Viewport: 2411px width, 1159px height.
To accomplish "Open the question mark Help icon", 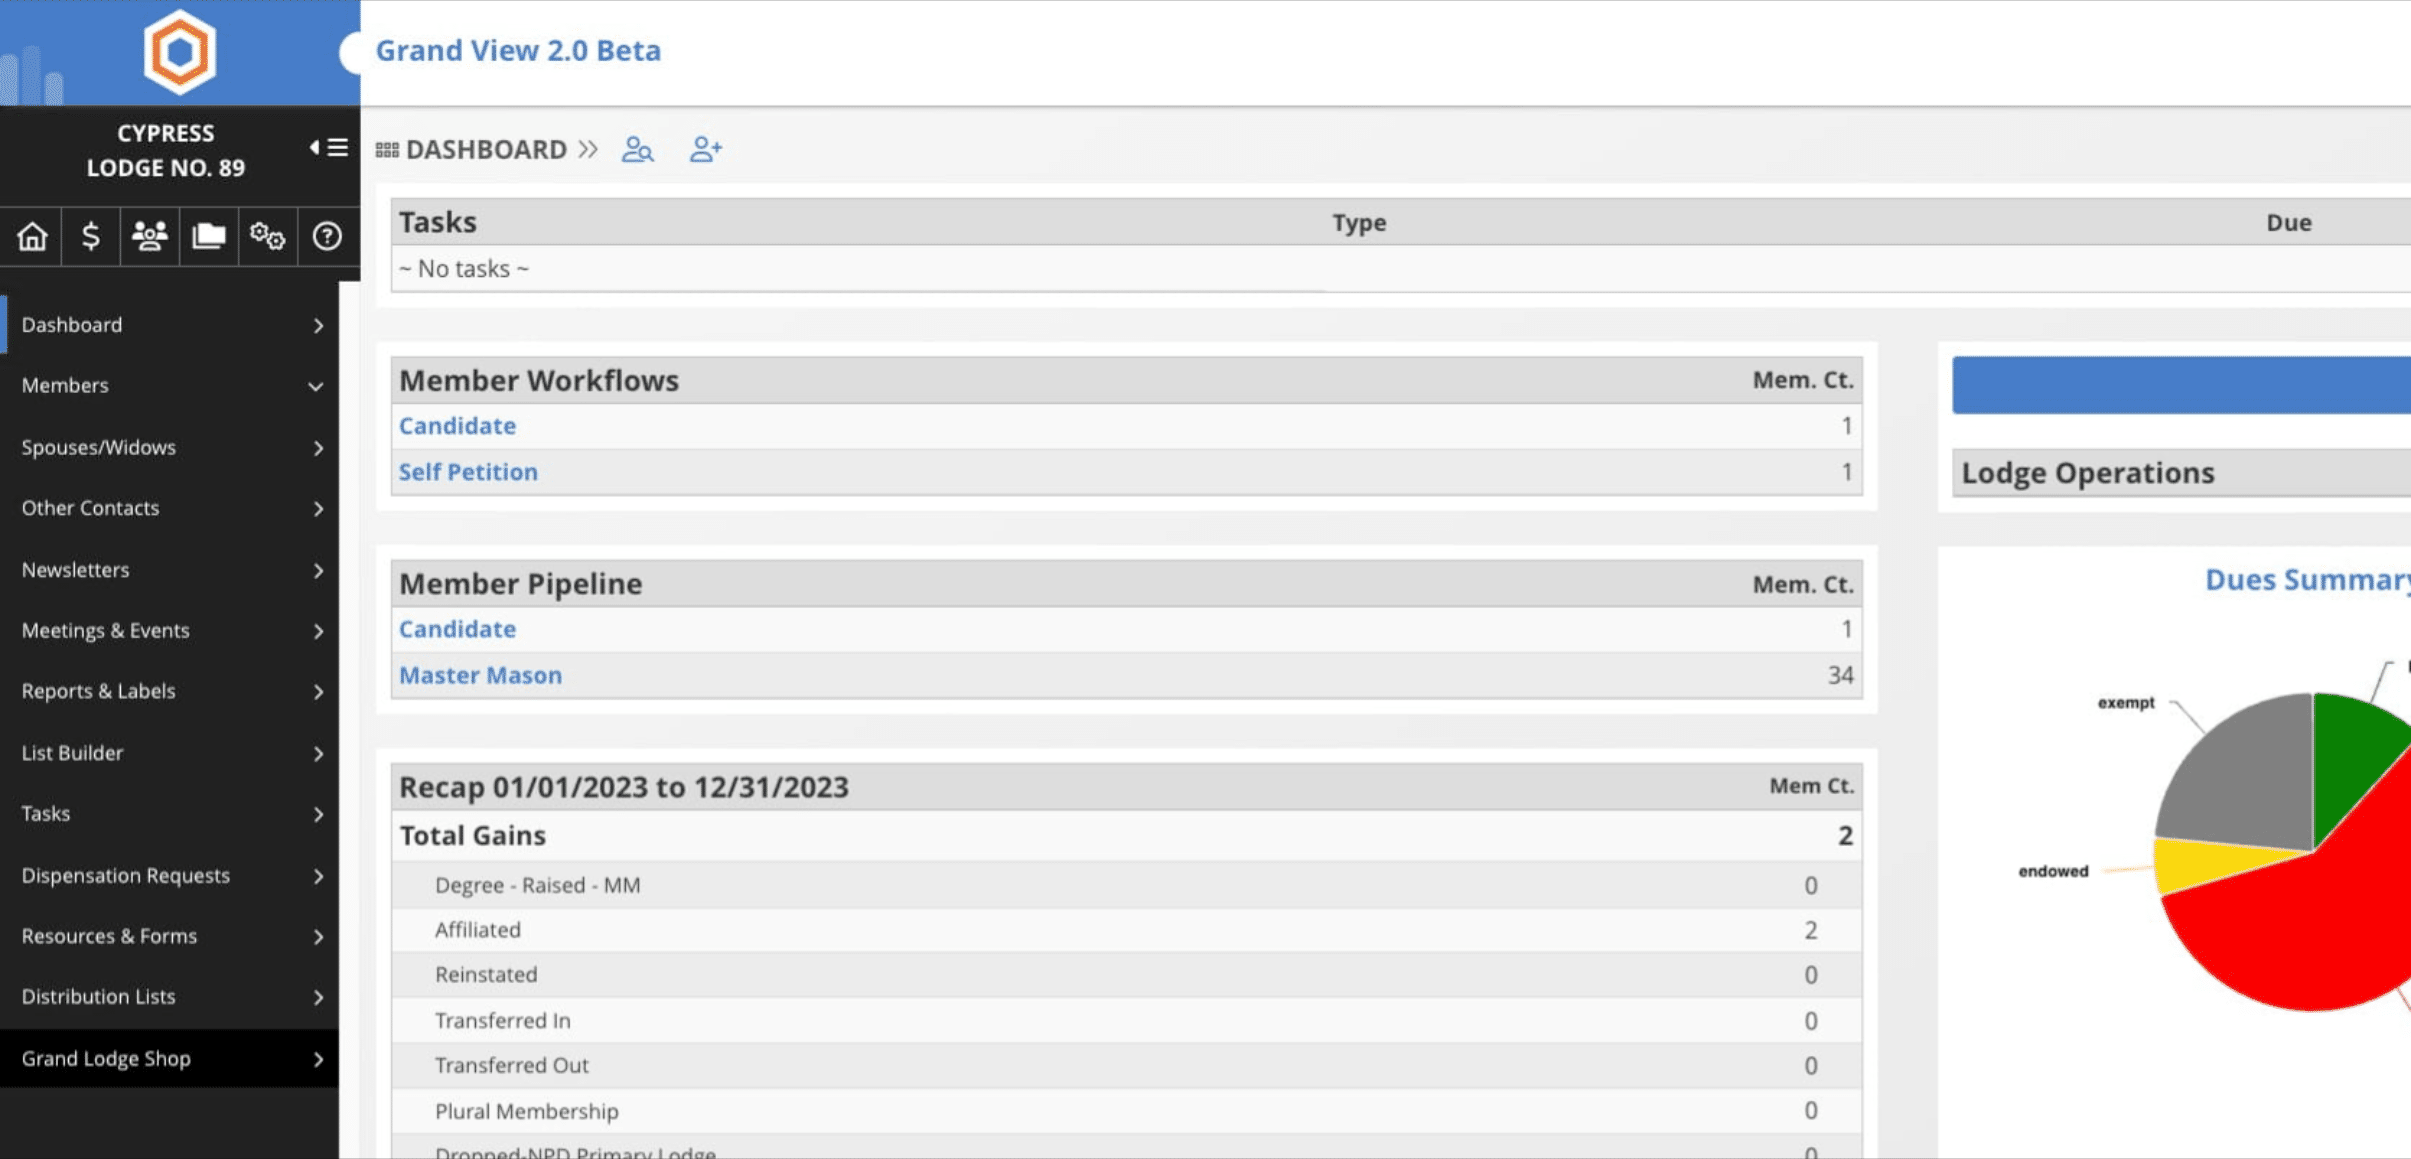I will 327,236.
